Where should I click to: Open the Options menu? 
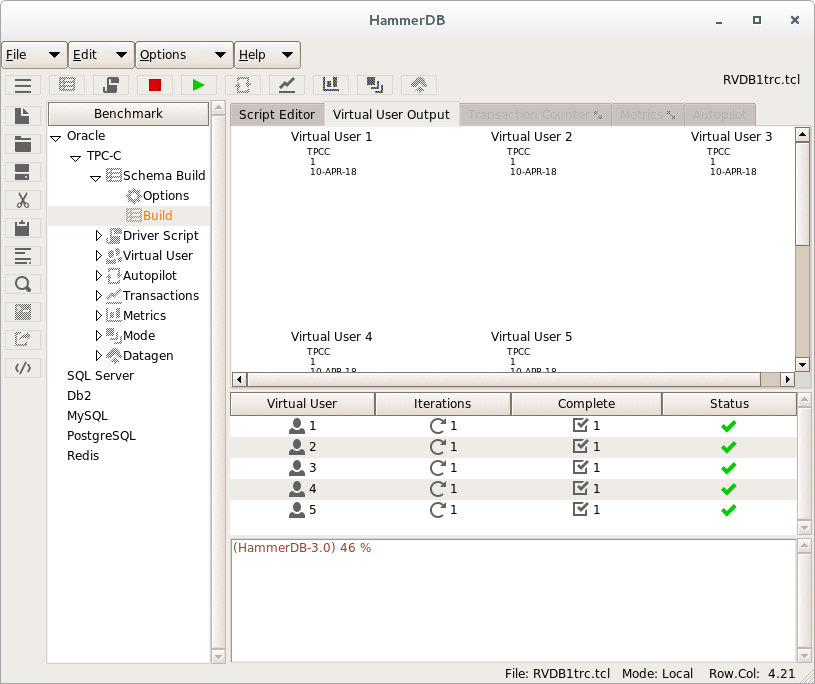pyautogui.click(x=185, y=55)
